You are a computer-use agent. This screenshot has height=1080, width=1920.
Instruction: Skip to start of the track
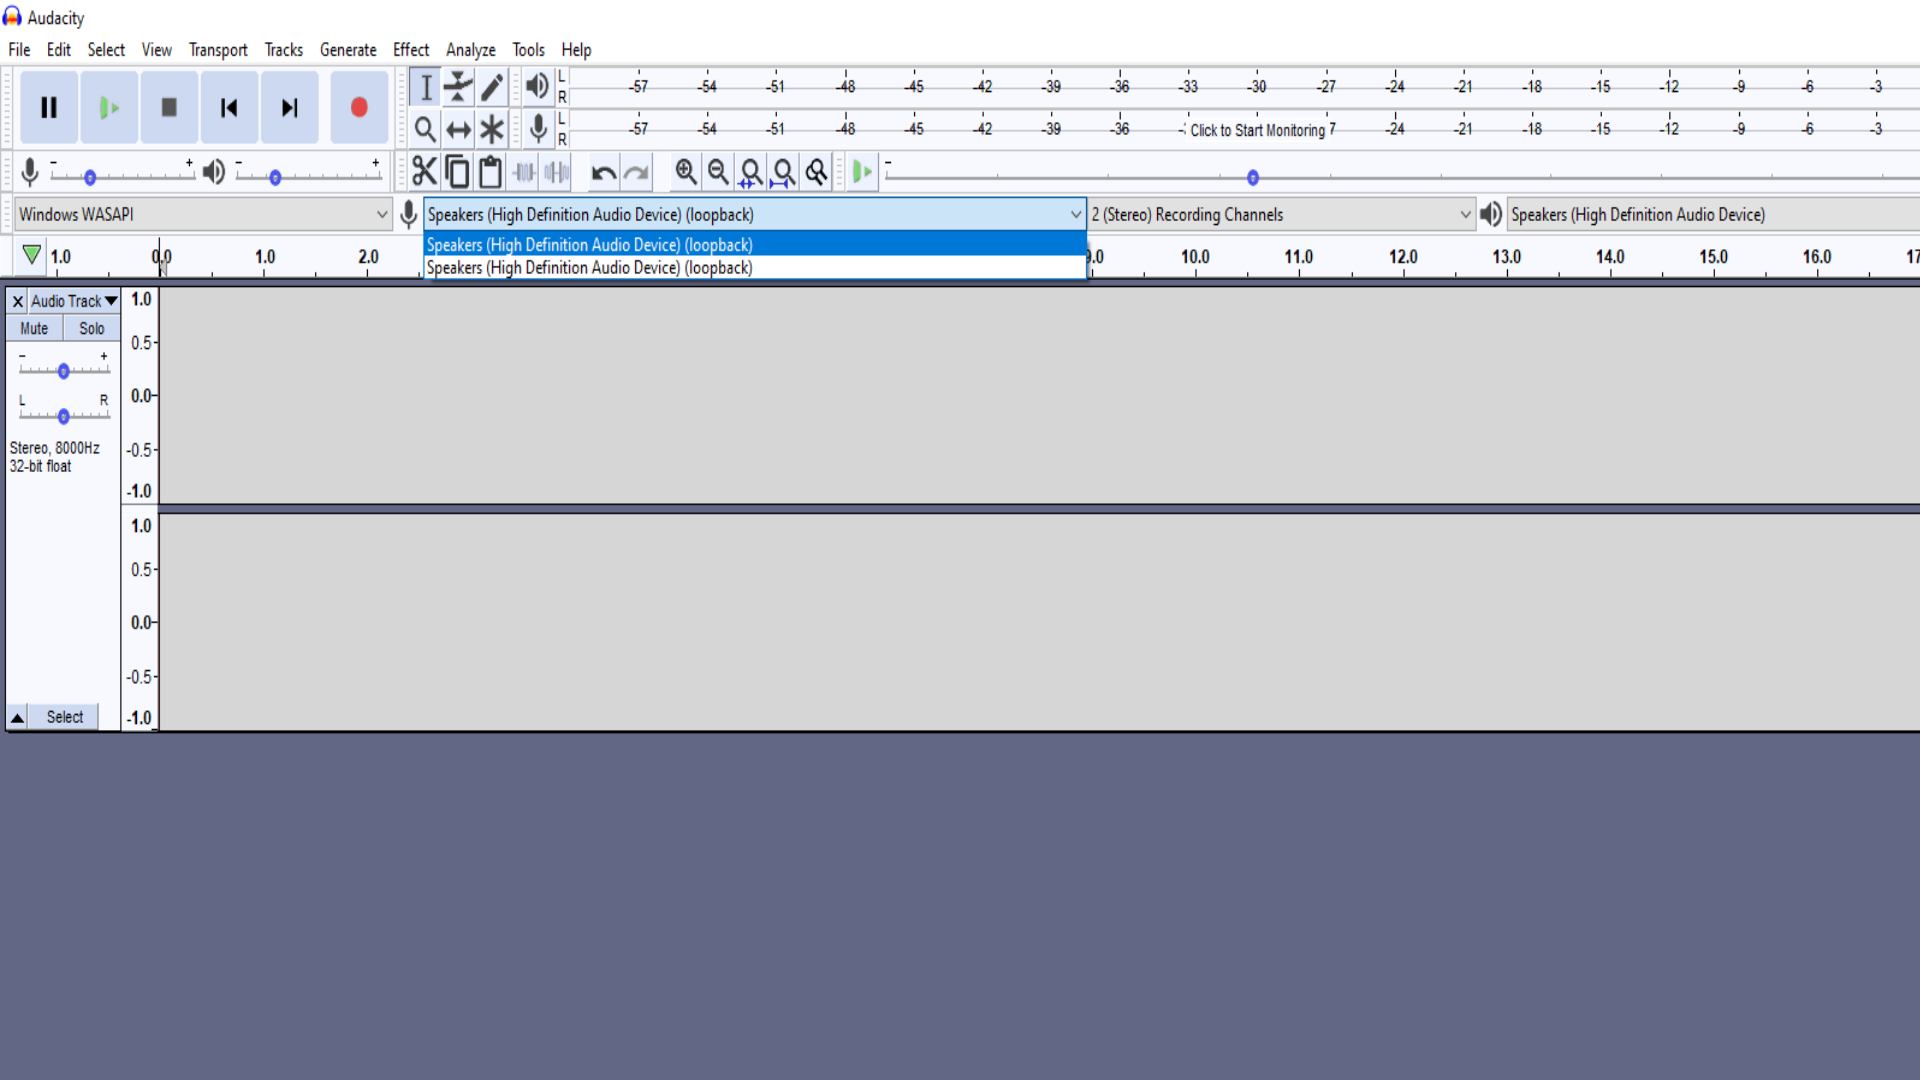tap(229, 107)
